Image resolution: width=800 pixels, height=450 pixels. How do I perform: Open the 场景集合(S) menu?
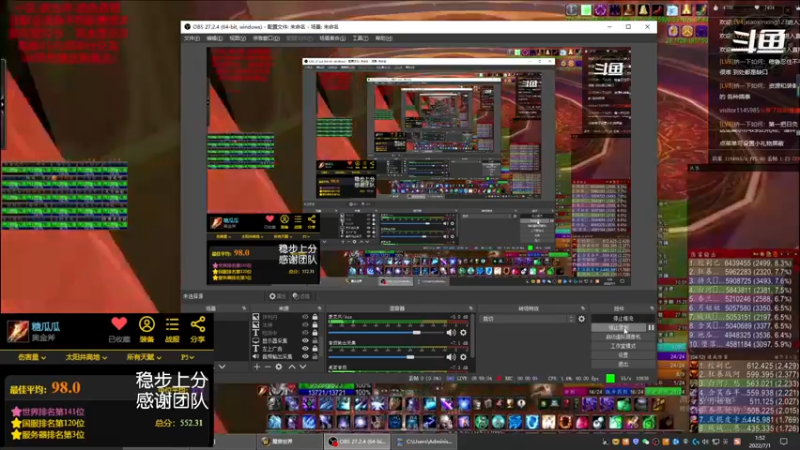point(332,38)
